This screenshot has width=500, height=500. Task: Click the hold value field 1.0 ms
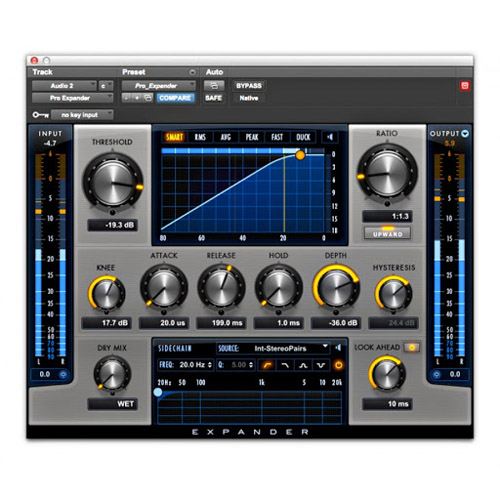point(279,323)
